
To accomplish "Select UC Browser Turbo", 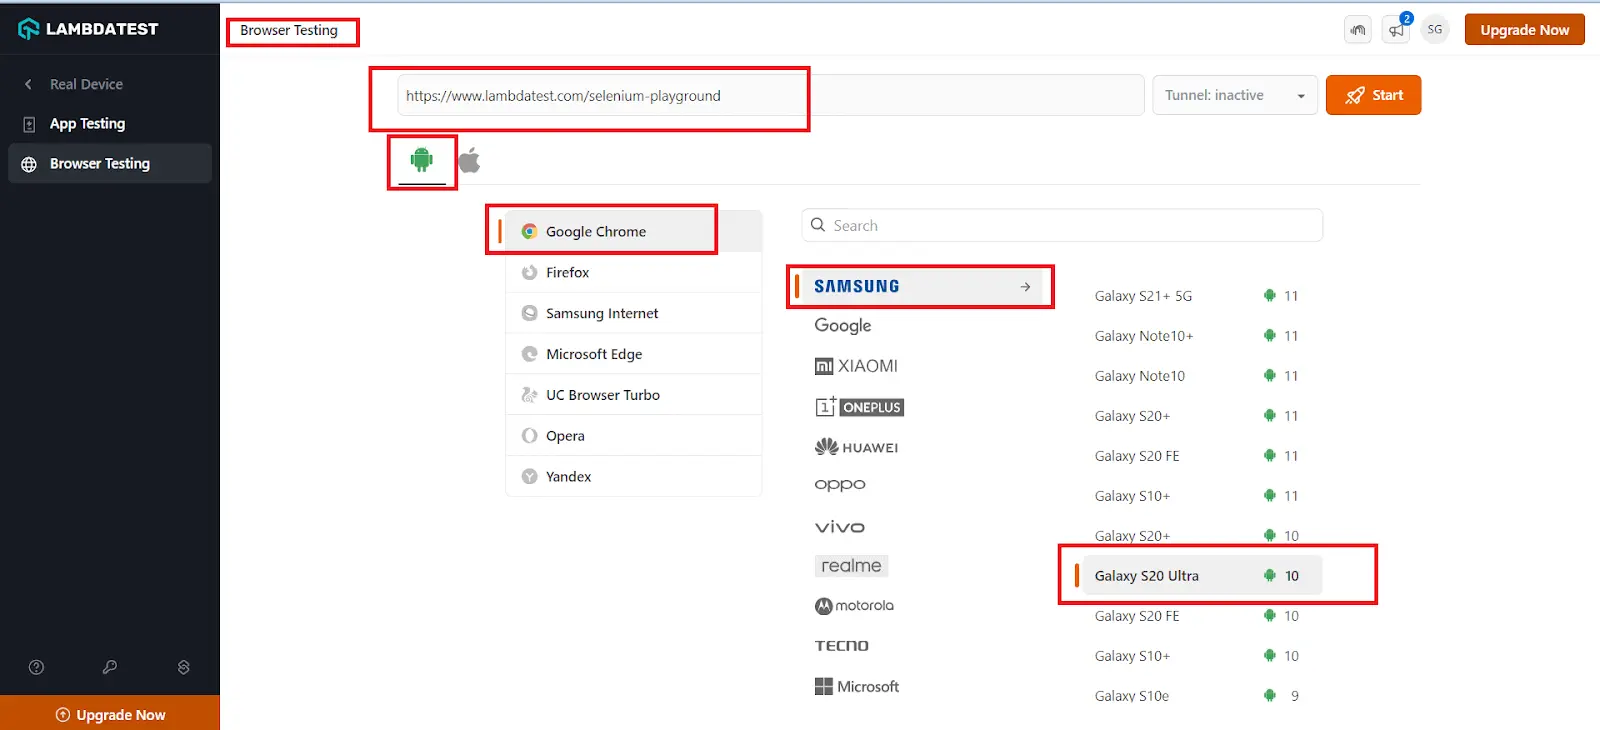I will click(634, 395).
